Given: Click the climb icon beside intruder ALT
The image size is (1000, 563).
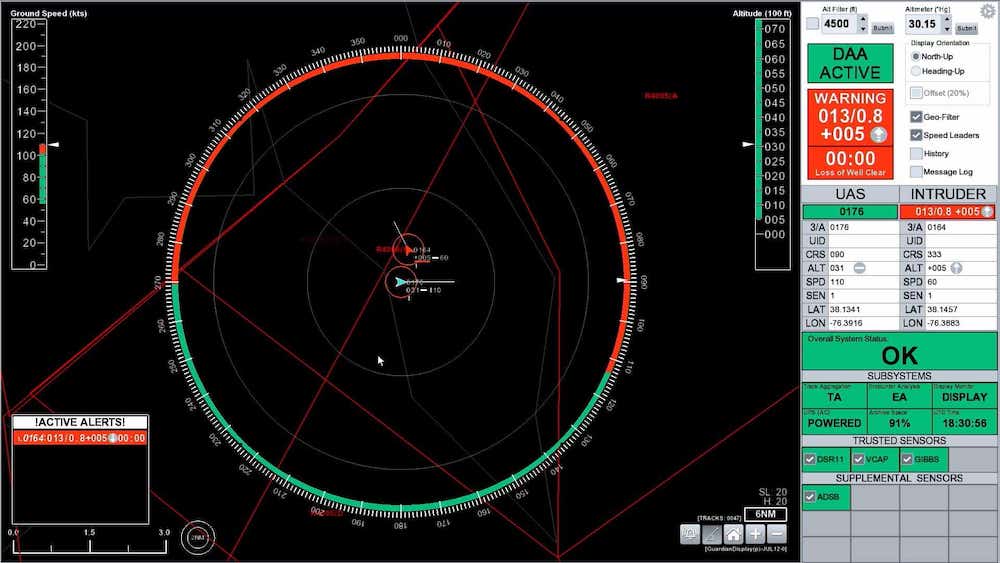Looking at the screenshot, I should pos(956,268).
